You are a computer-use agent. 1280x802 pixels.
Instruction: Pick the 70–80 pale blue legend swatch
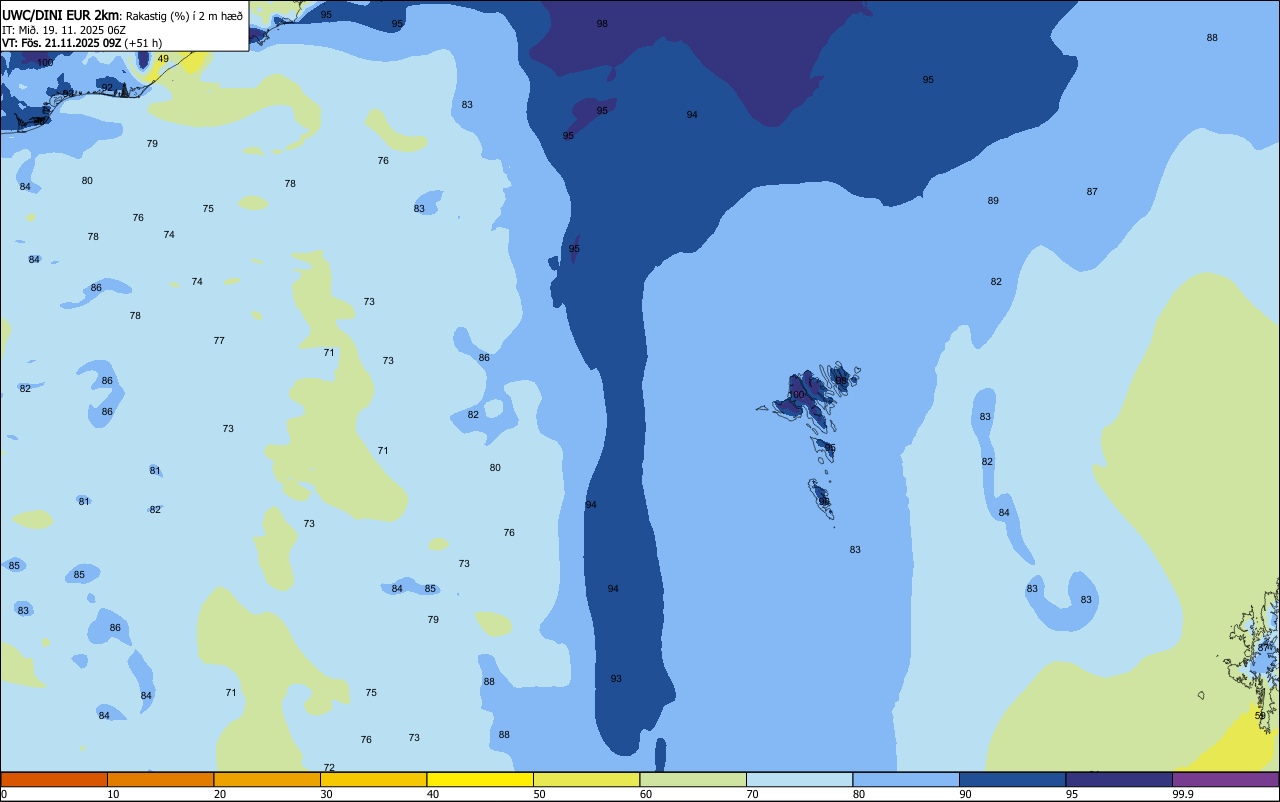pyautogui.click(x=799, y=779)
